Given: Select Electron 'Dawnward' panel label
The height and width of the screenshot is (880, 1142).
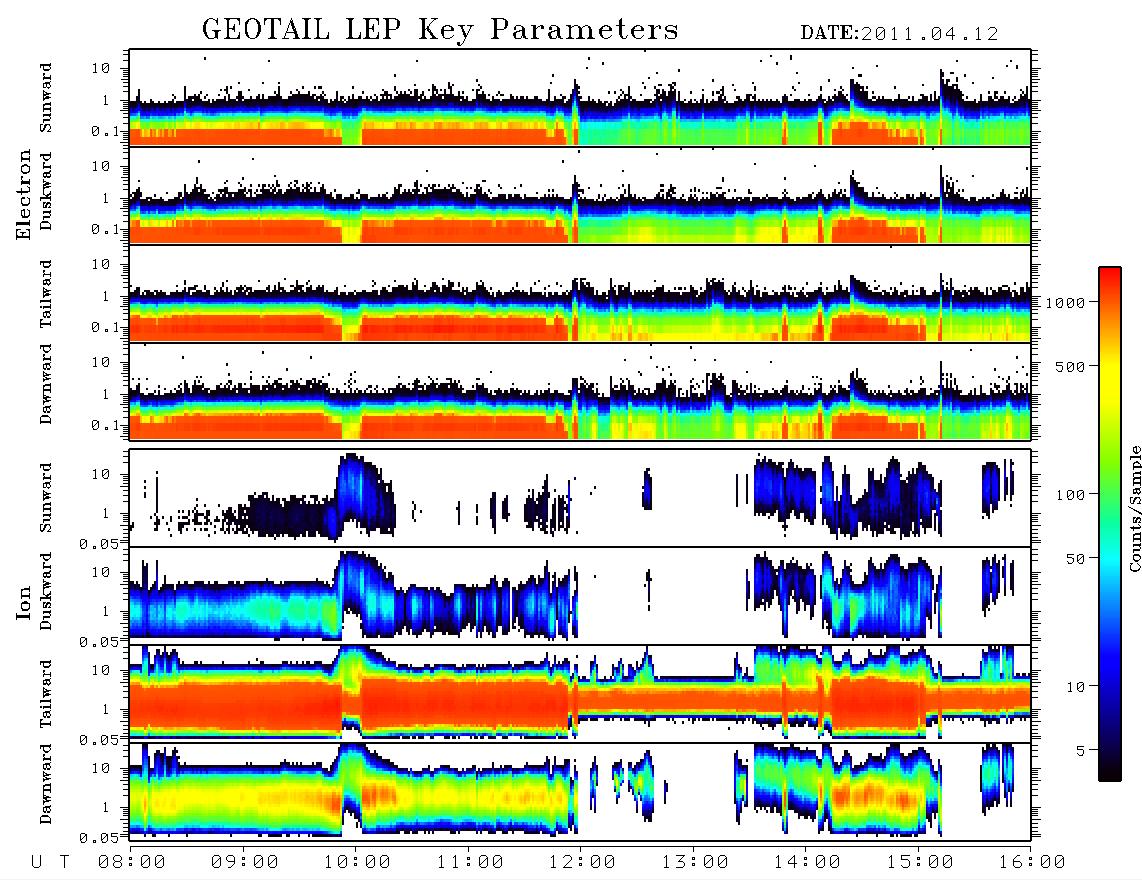Looking at the screenshot, I should (46, 385).
